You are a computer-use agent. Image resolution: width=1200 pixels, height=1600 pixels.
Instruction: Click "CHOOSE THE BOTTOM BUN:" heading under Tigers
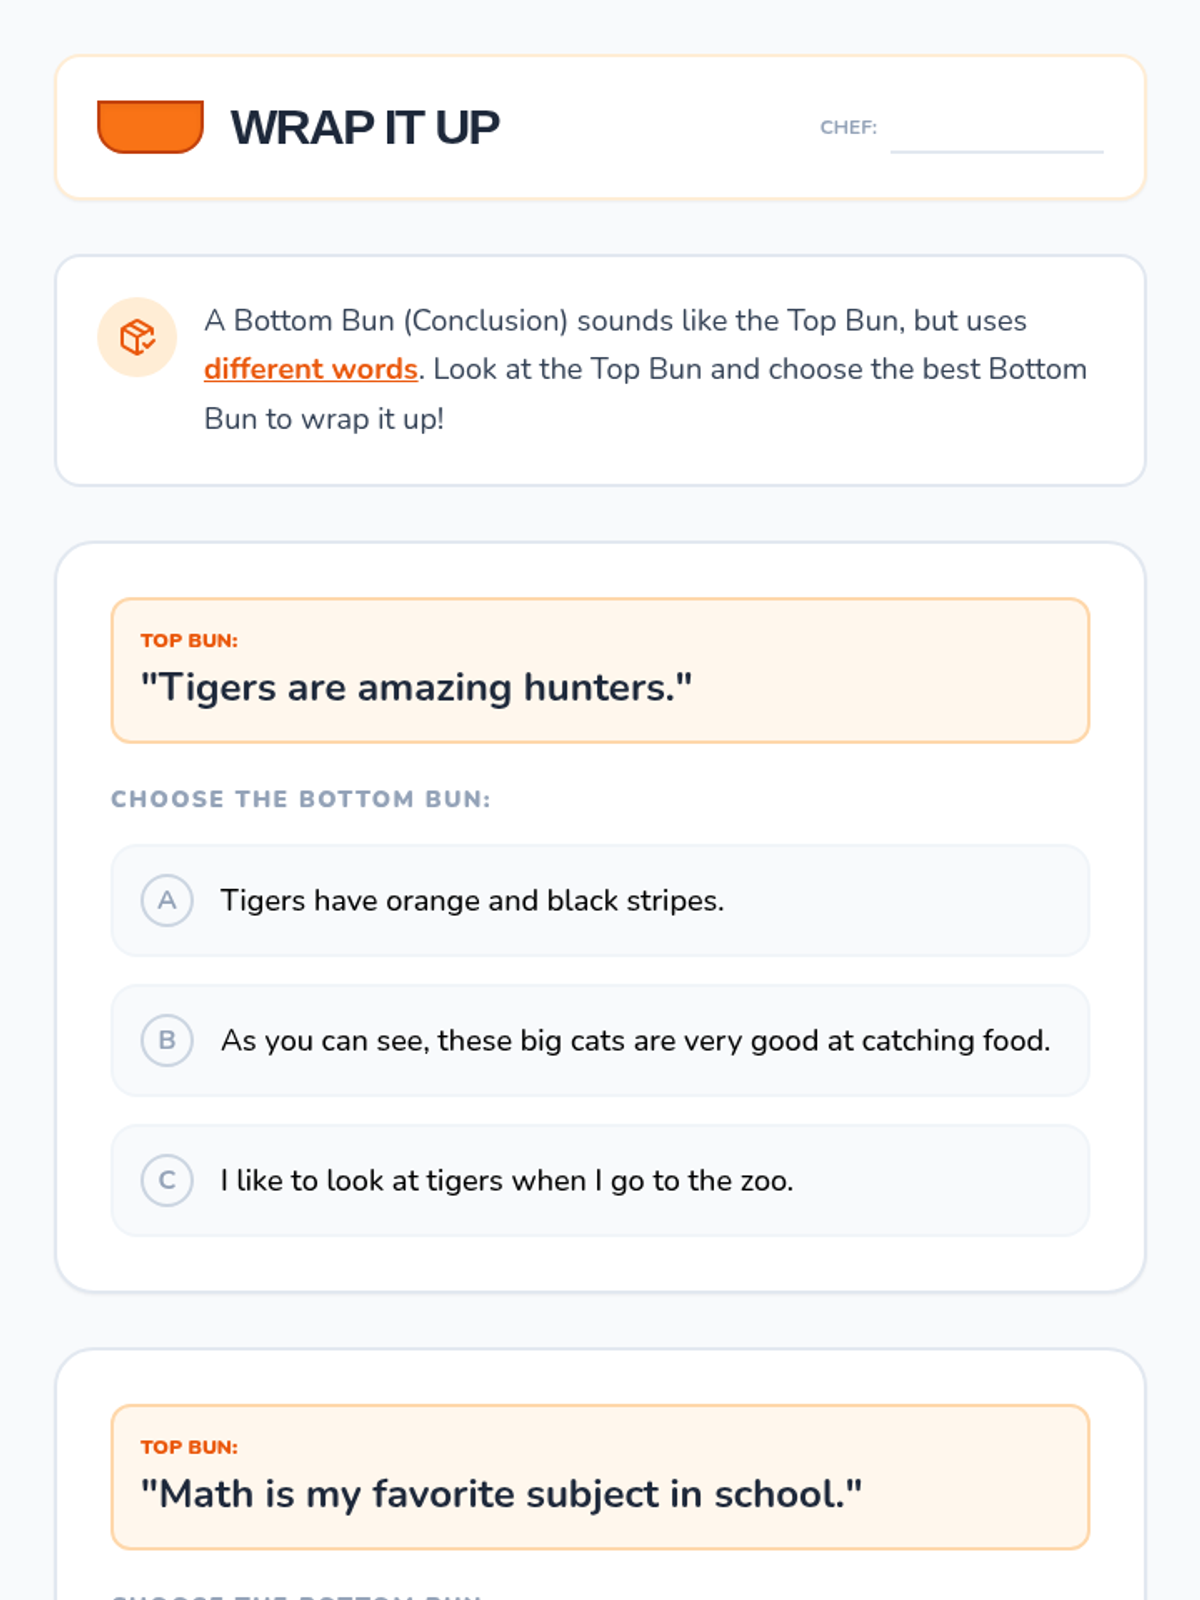301,799
